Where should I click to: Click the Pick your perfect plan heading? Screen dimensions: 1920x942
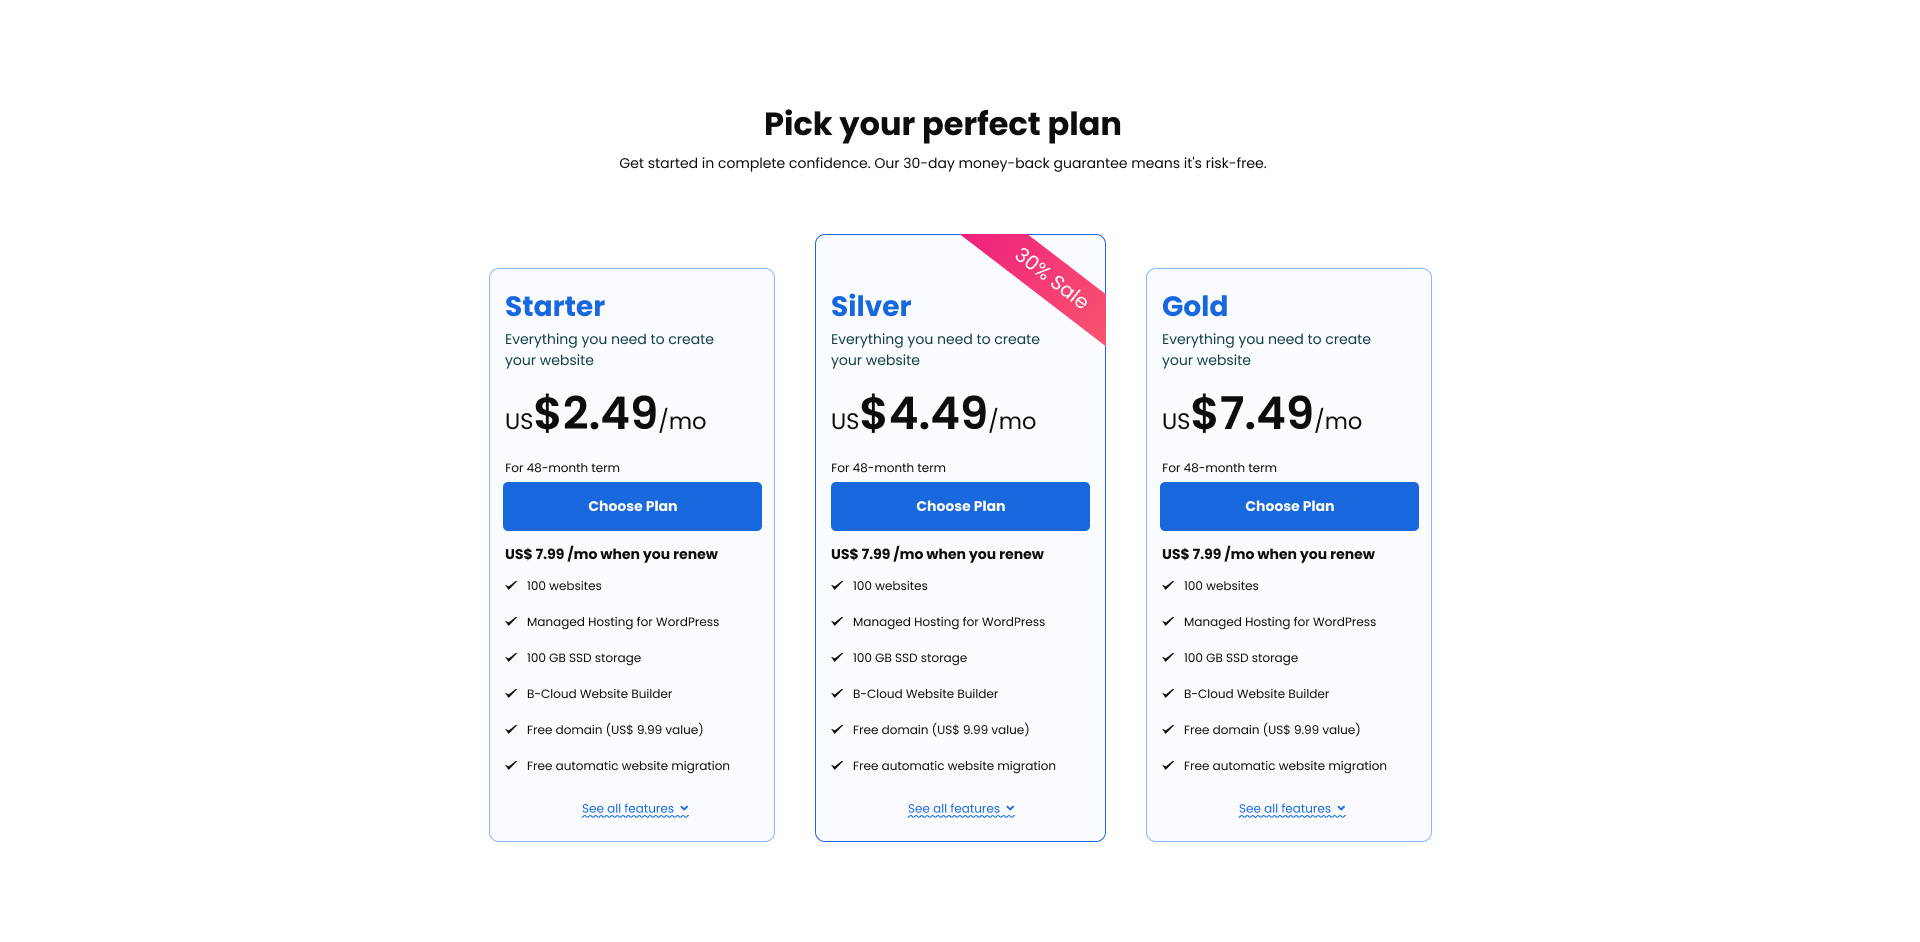click(x=942, y=124)
